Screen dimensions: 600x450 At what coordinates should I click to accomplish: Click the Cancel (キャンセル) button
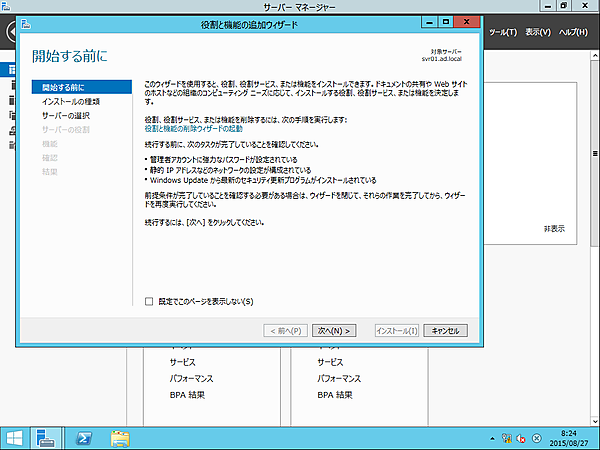click(x=445, y=331)
